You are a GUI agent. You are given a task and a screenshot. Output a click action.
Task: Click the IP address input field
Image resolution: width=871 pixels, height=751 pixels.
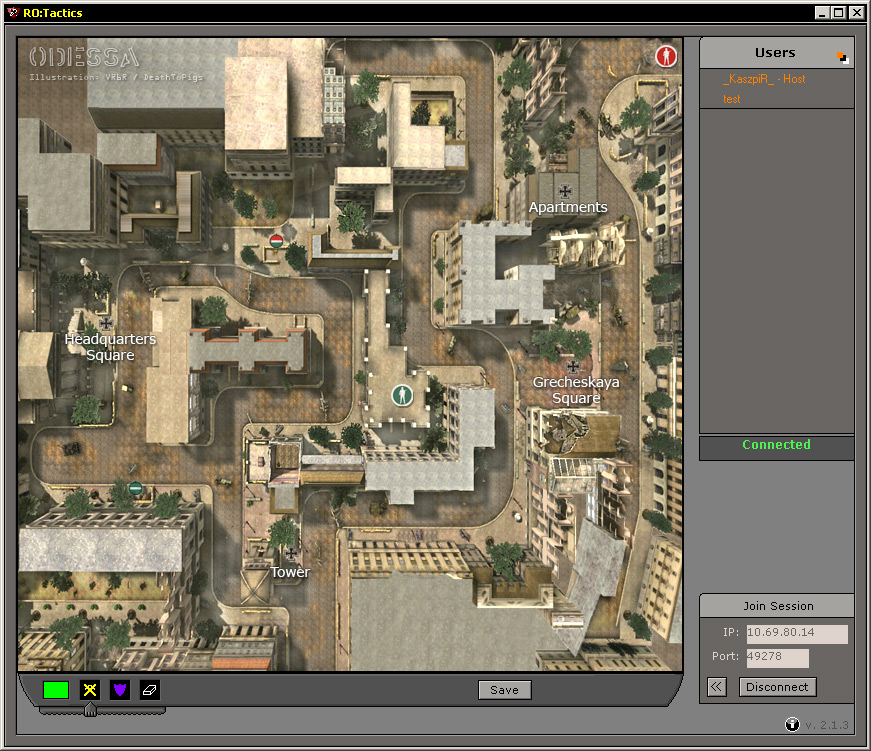click(x=797, y=634)
